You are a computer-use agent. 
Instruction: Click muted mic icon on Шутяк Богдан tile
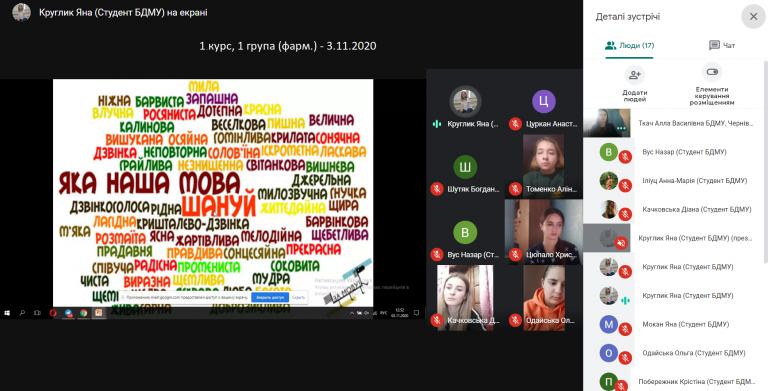437,189
